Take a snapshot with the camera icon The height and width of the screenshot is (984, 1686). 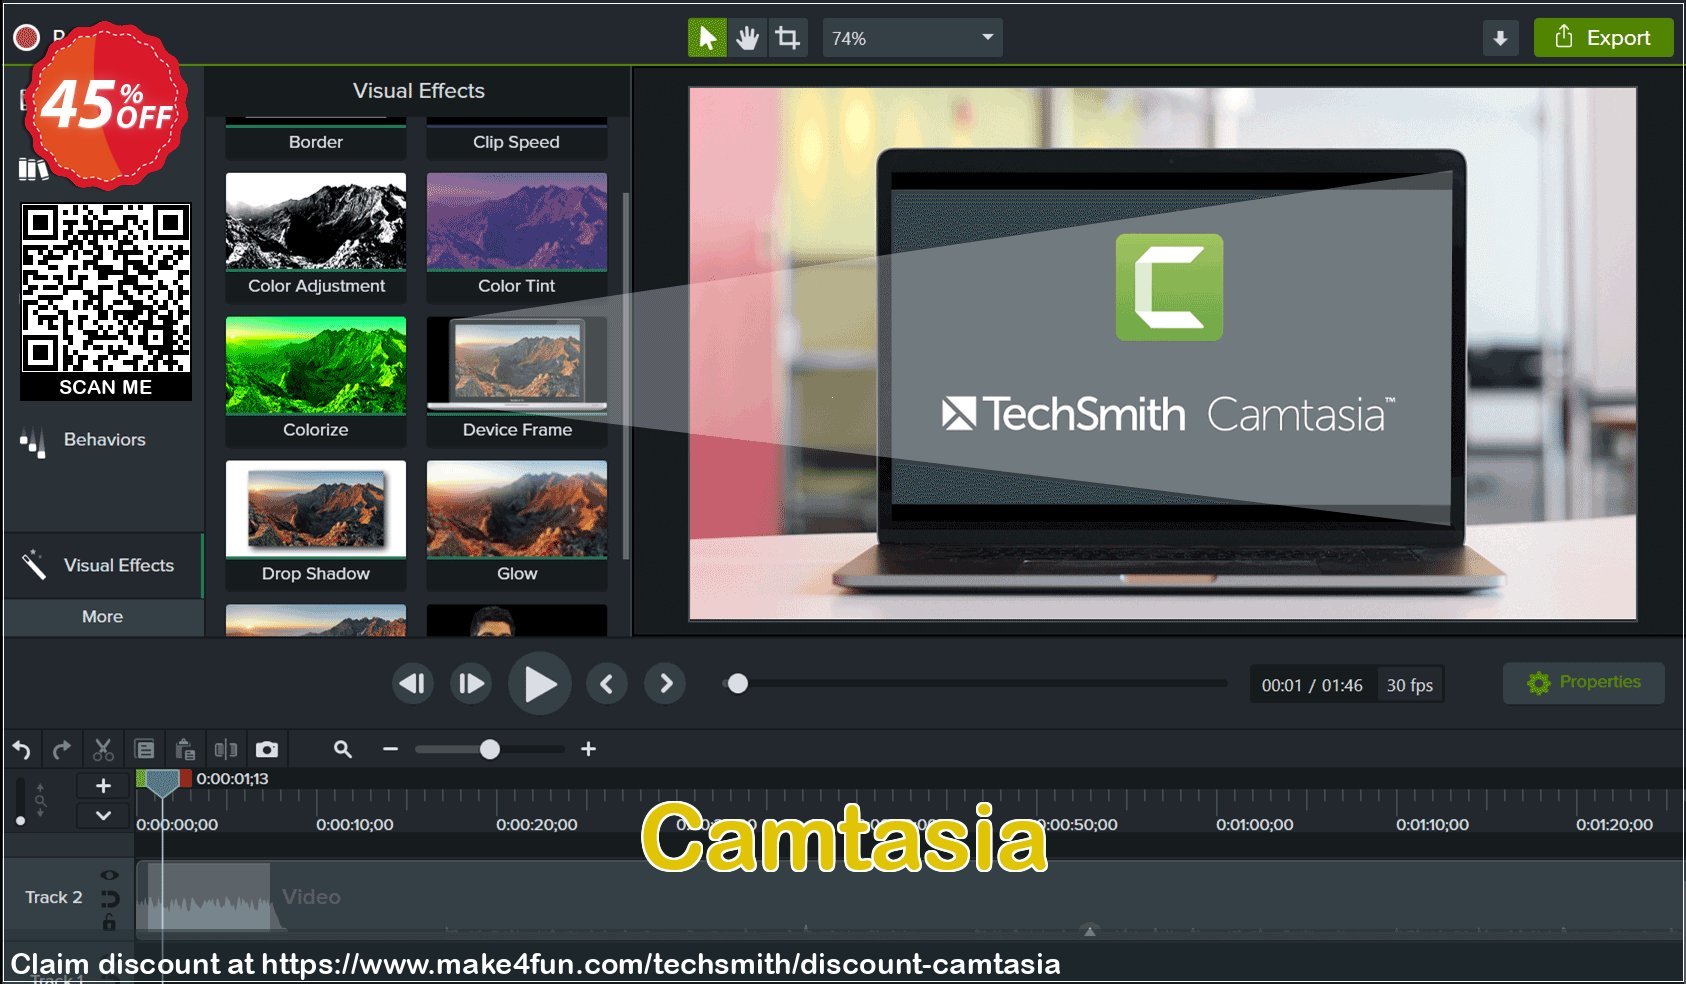(267, 749)
